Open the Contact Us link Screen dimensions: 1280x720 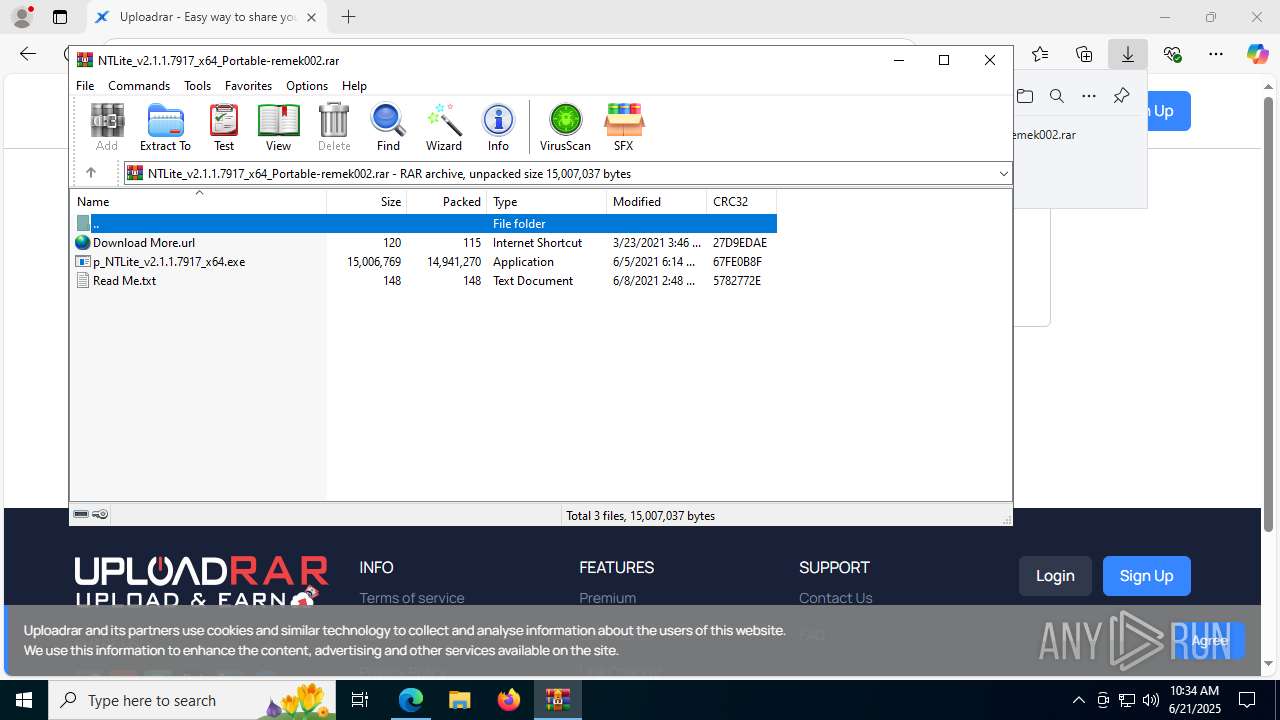point(835,598)
